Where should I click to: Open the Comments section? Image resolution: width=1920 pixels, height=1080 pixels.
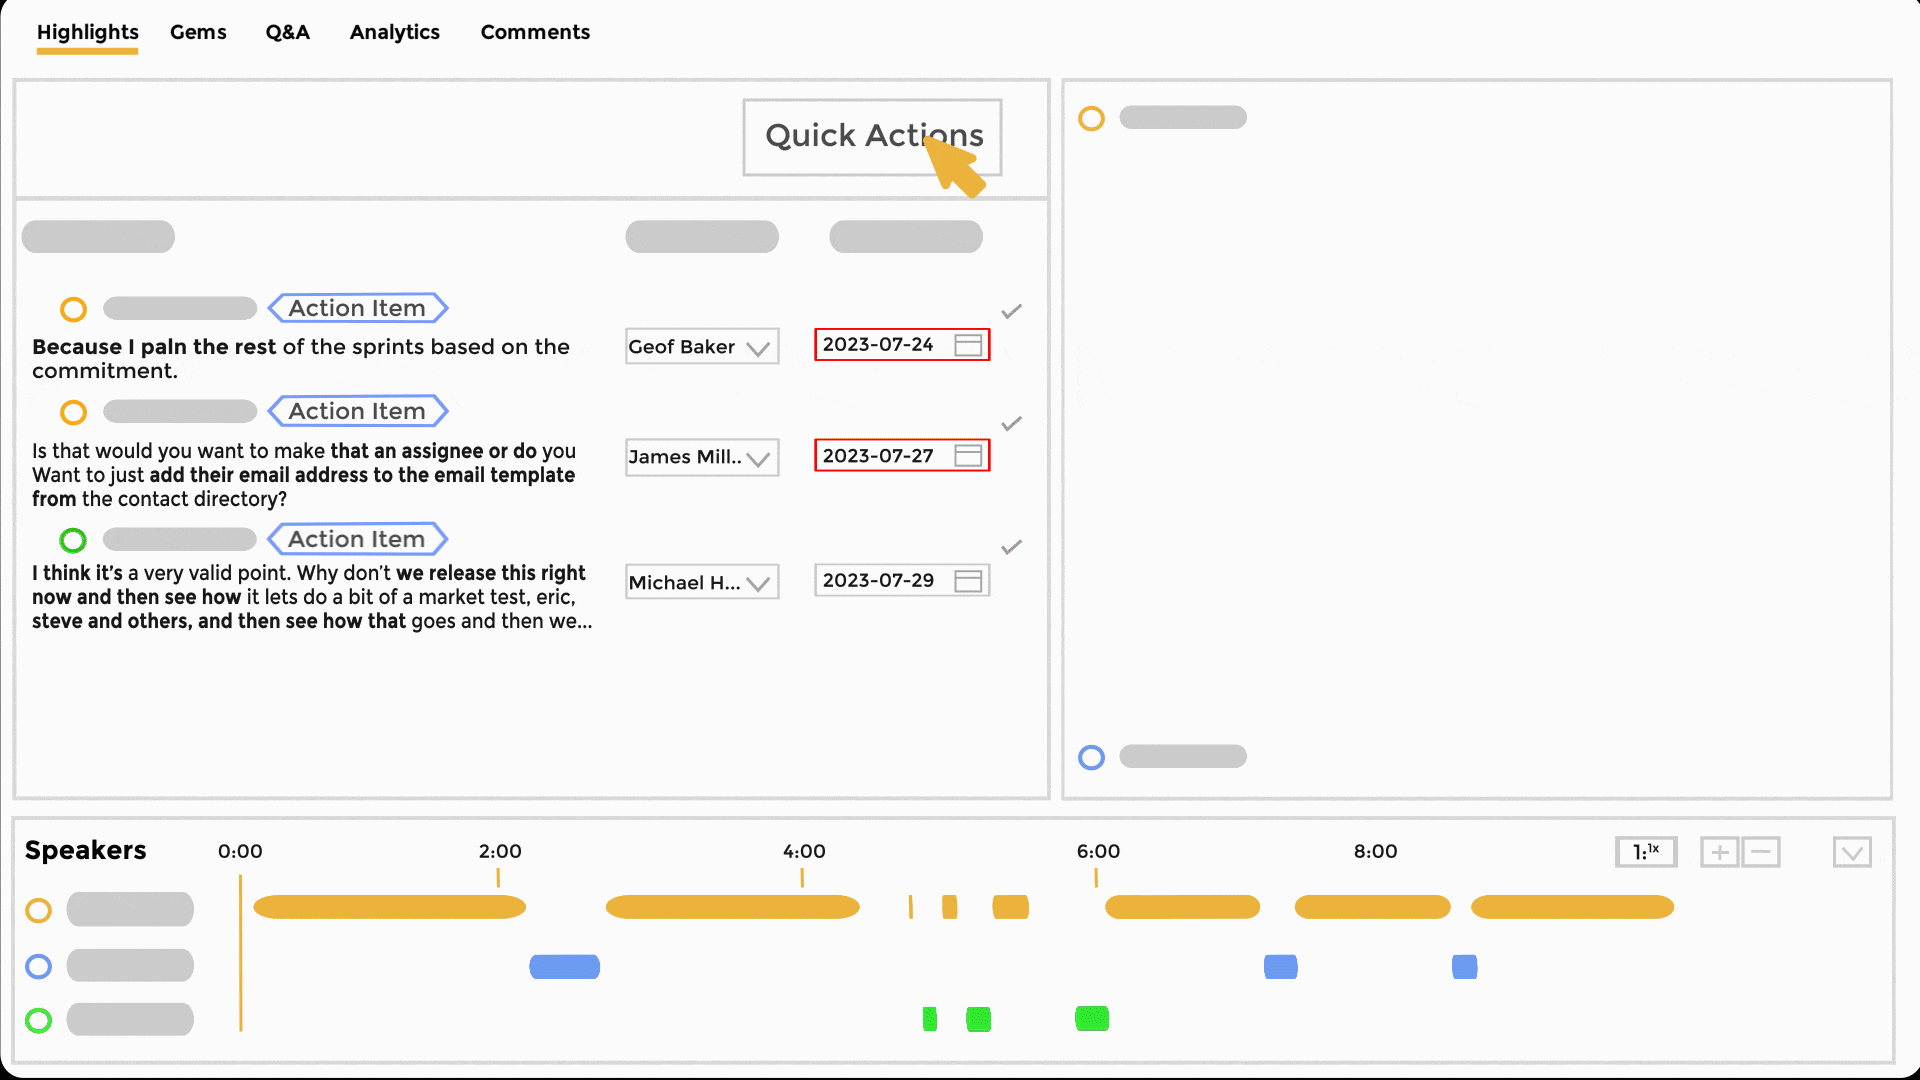point(535,32)
